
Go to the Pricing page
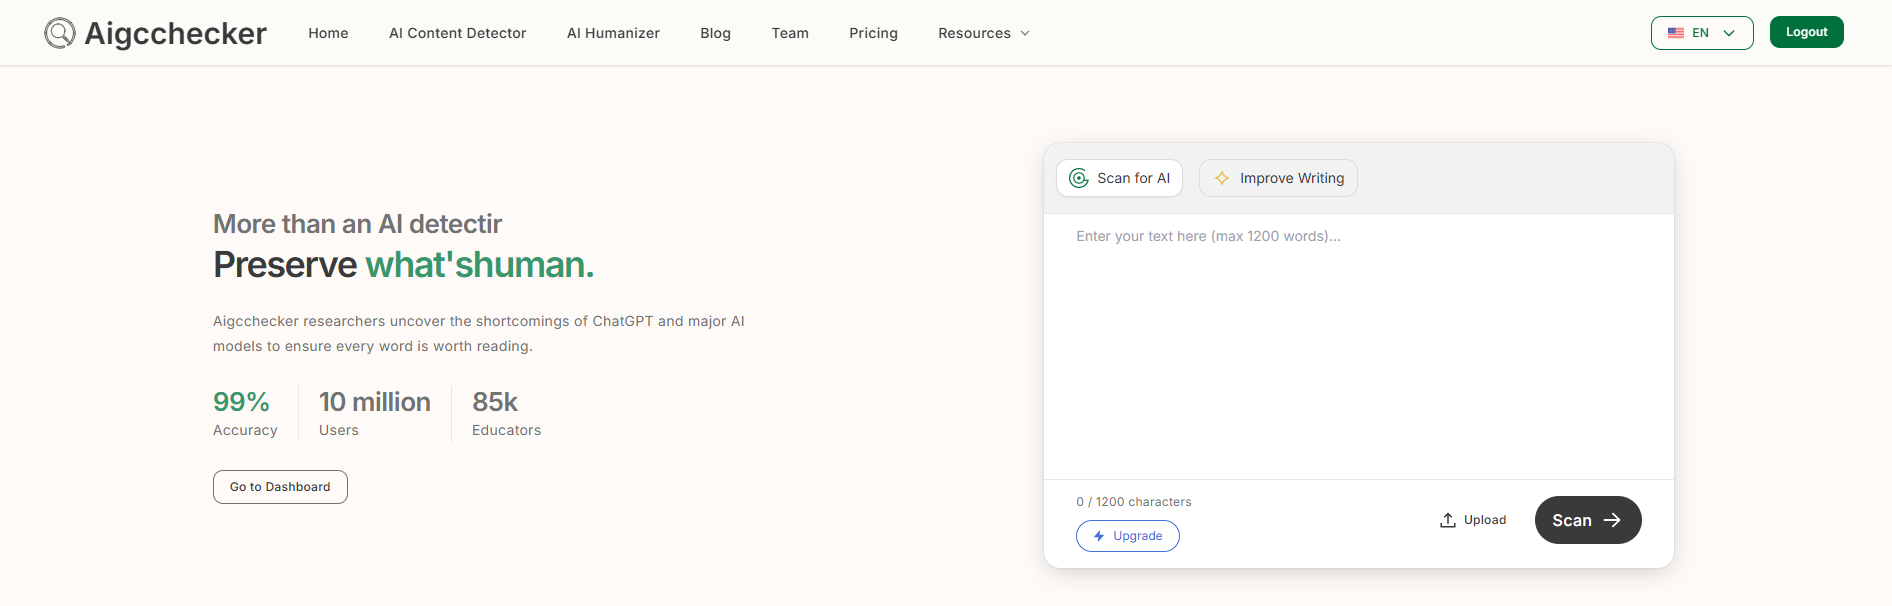point(873,33)
